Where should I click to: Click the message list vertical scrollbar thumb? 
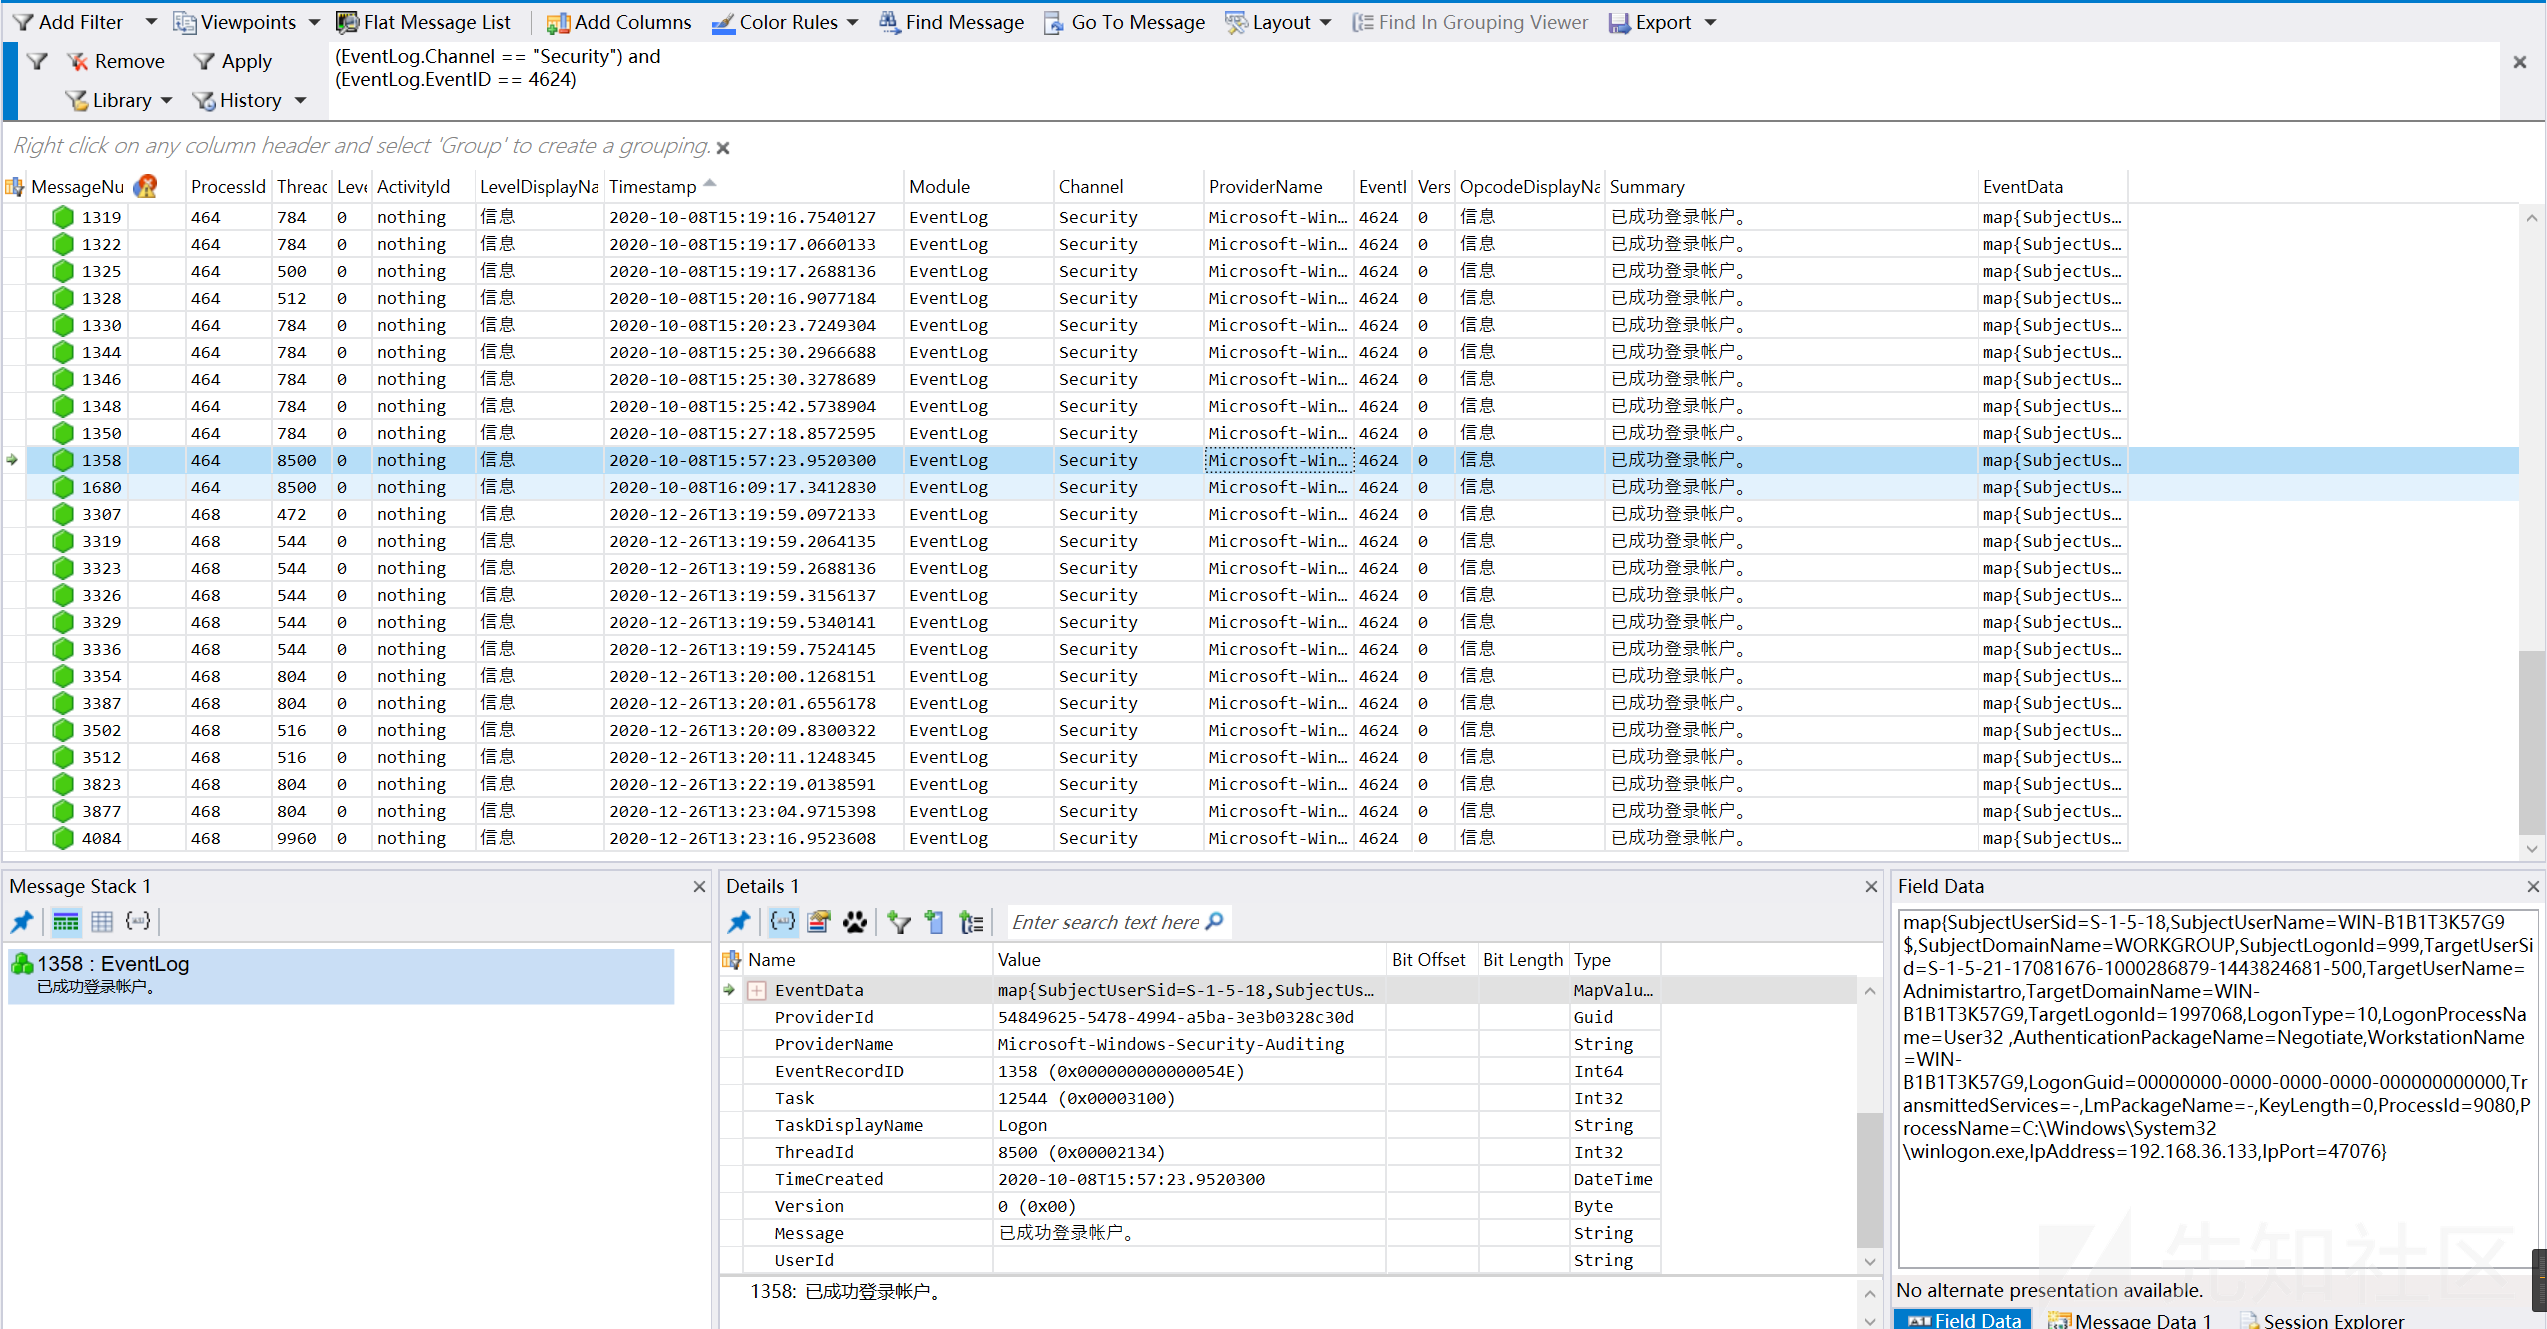click(x=2531, y=742)
